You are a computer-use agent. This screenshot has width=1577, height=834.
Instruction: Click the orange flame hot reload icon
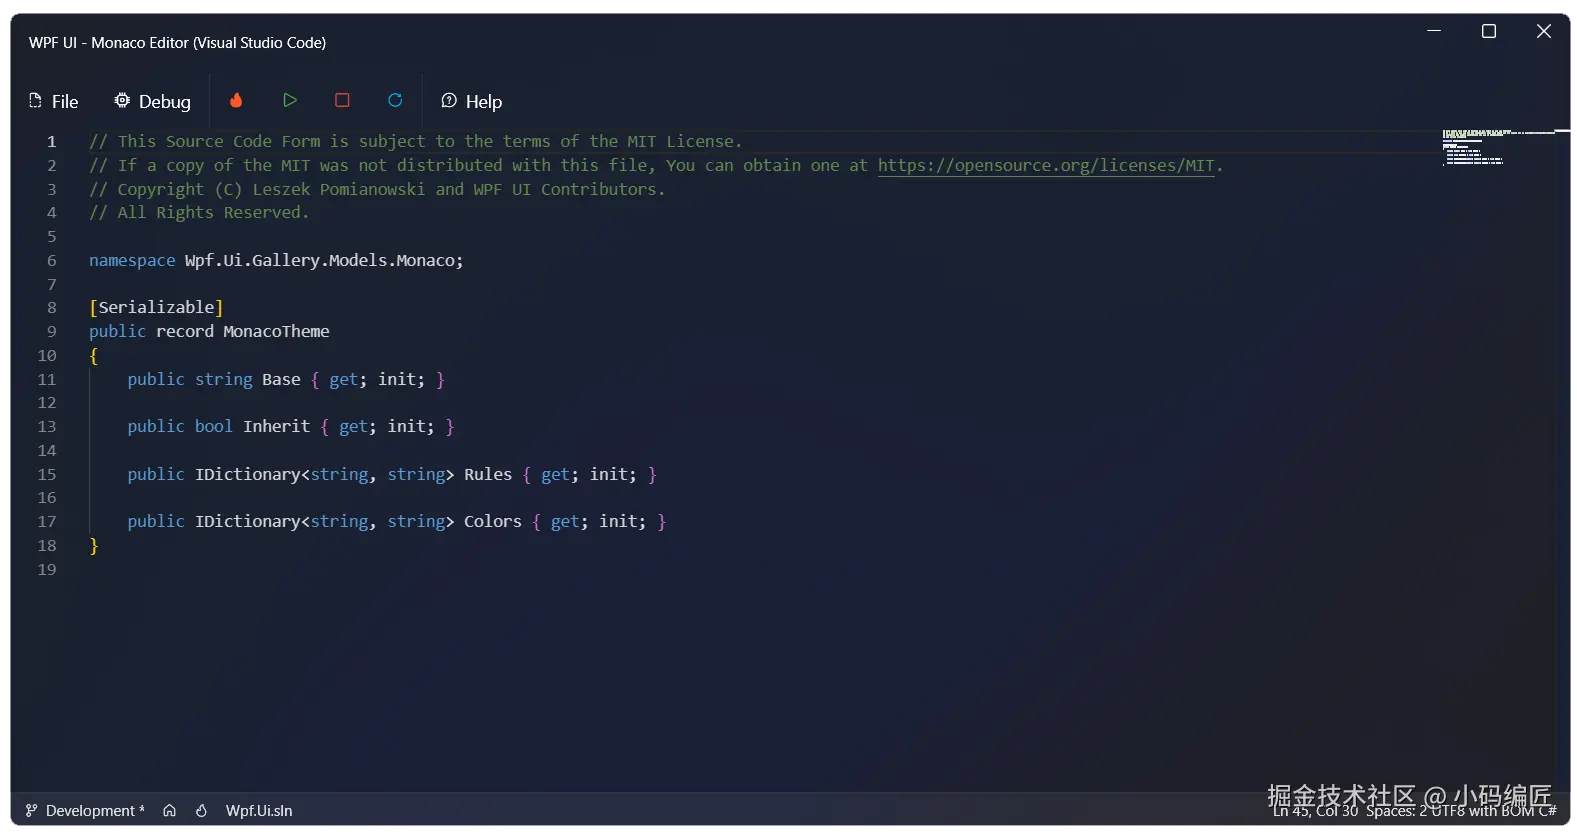tap(236, 100)
